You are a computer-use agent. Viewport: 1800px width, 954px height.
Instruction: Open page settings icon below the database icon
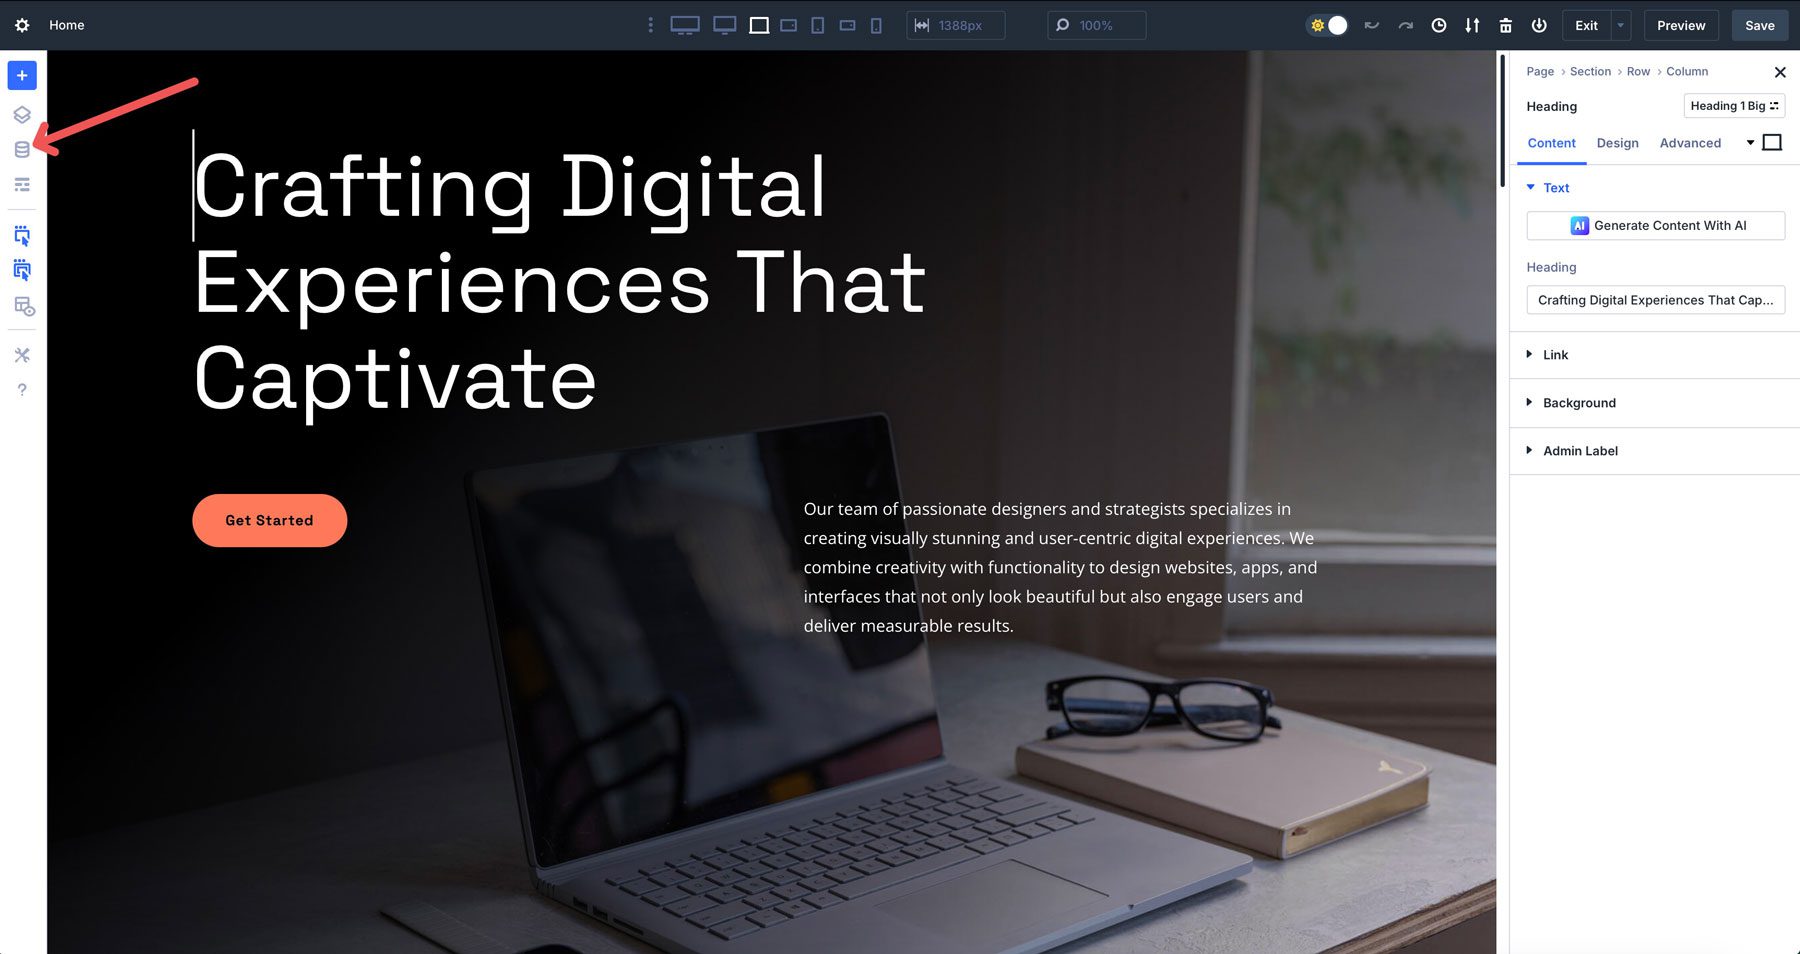tap(21, 184)
